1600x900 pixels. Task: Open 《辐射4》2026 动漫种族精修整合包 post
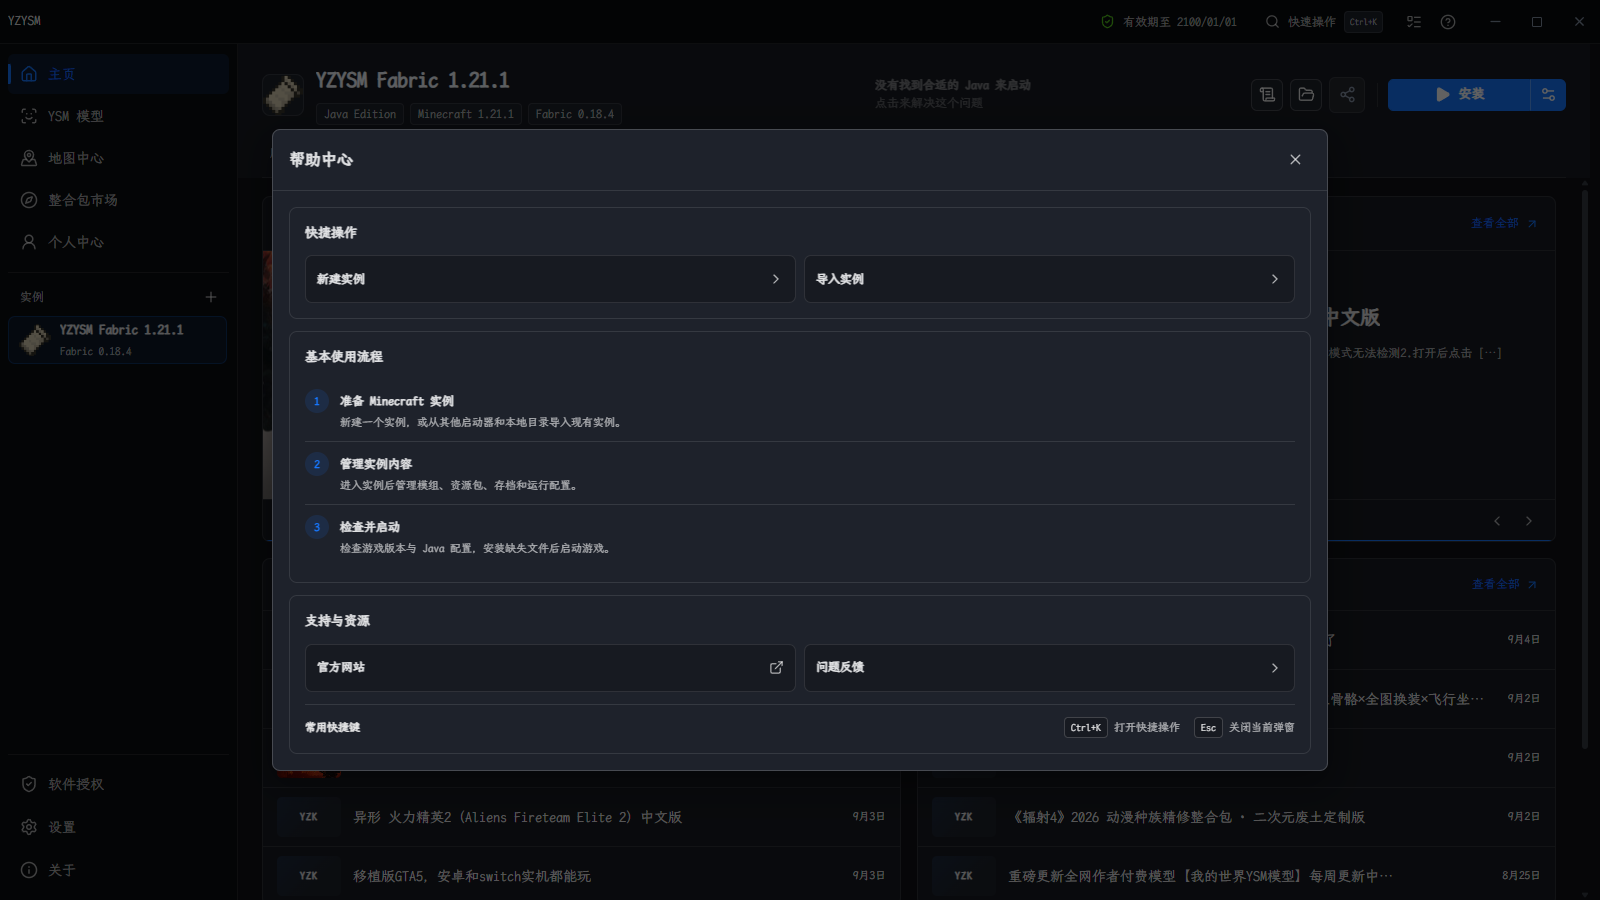1236,817
